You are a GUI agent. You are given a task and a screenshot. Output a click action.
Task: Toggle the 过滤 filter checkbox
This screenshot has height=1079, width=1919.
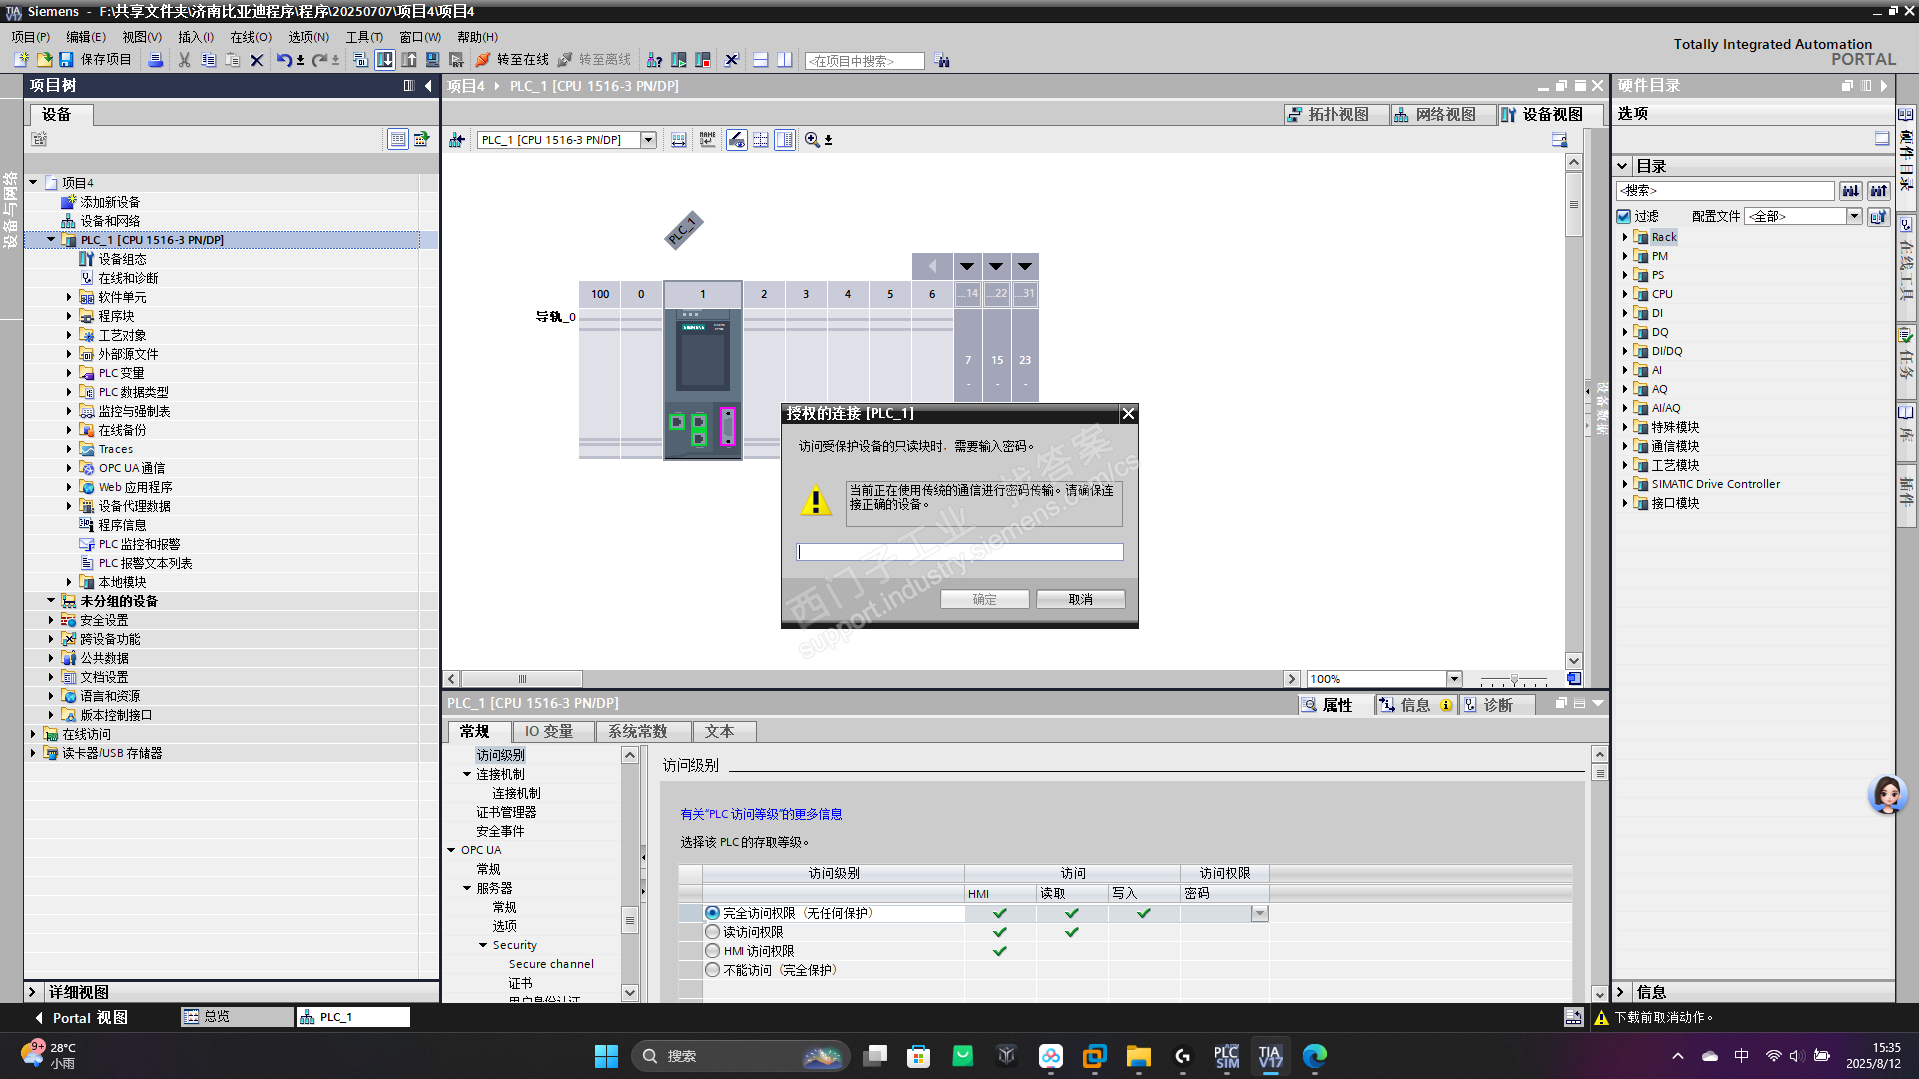[x=1624, y=216]
